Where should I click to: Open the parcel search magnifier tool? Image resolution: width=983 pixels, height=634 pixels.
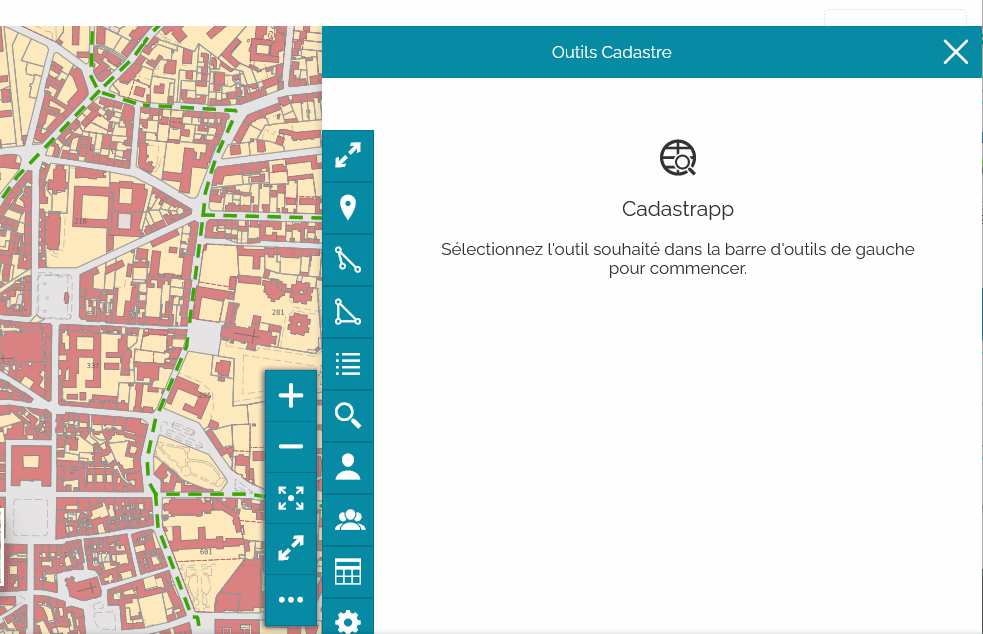pos(348,416)
